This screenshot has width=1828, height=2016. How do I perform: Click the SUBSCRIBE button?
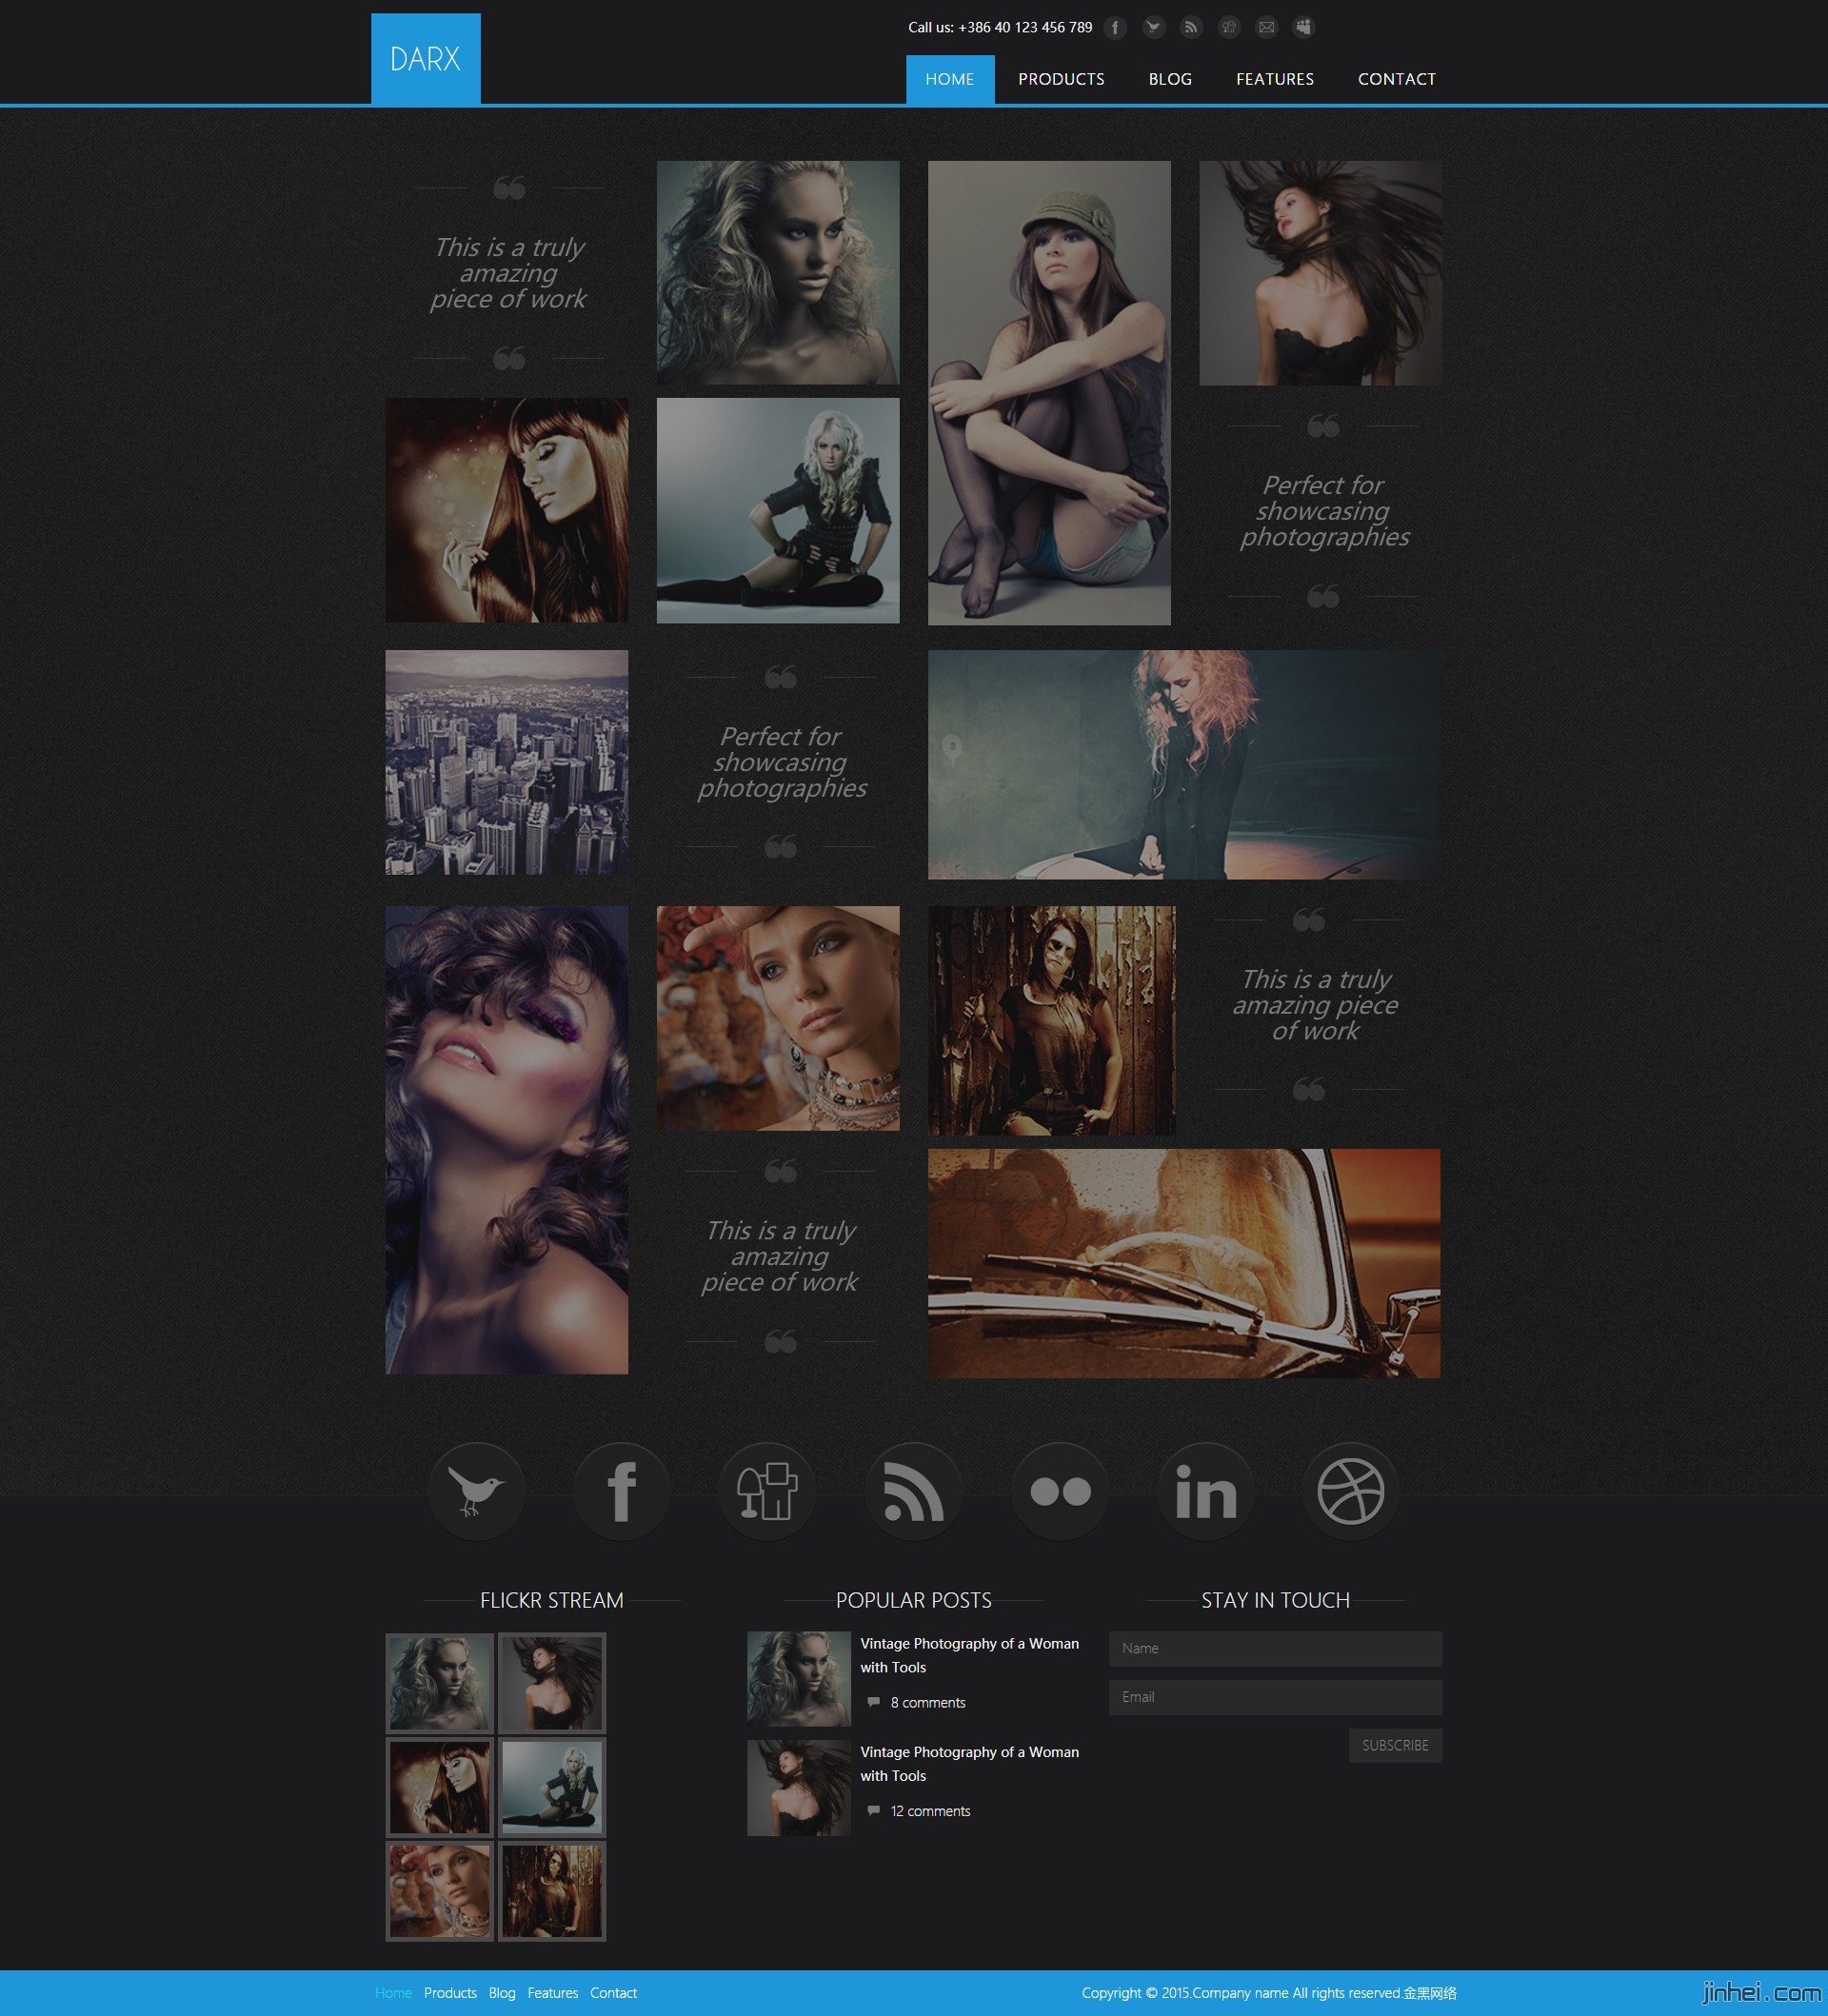tap(1394, 1746)
